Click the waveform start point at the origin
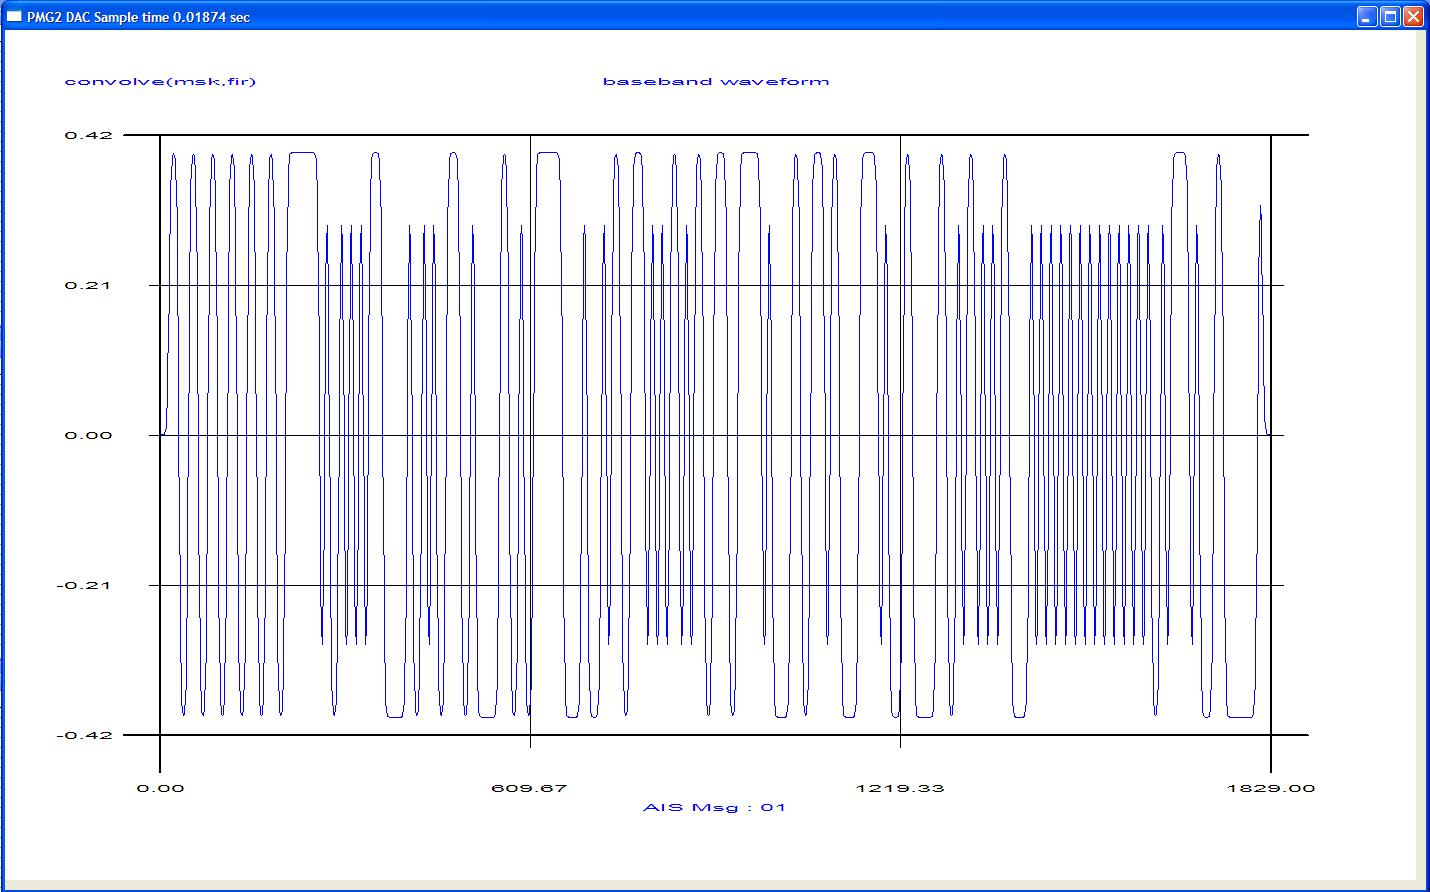1430x892 pixels. 162,435
